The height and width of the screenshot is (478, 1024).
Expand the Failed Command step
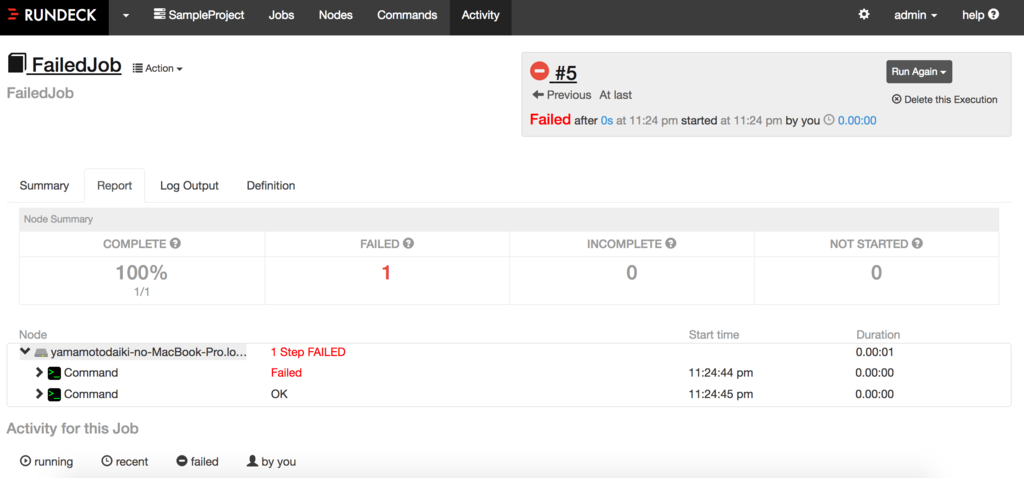pos(39,373)
